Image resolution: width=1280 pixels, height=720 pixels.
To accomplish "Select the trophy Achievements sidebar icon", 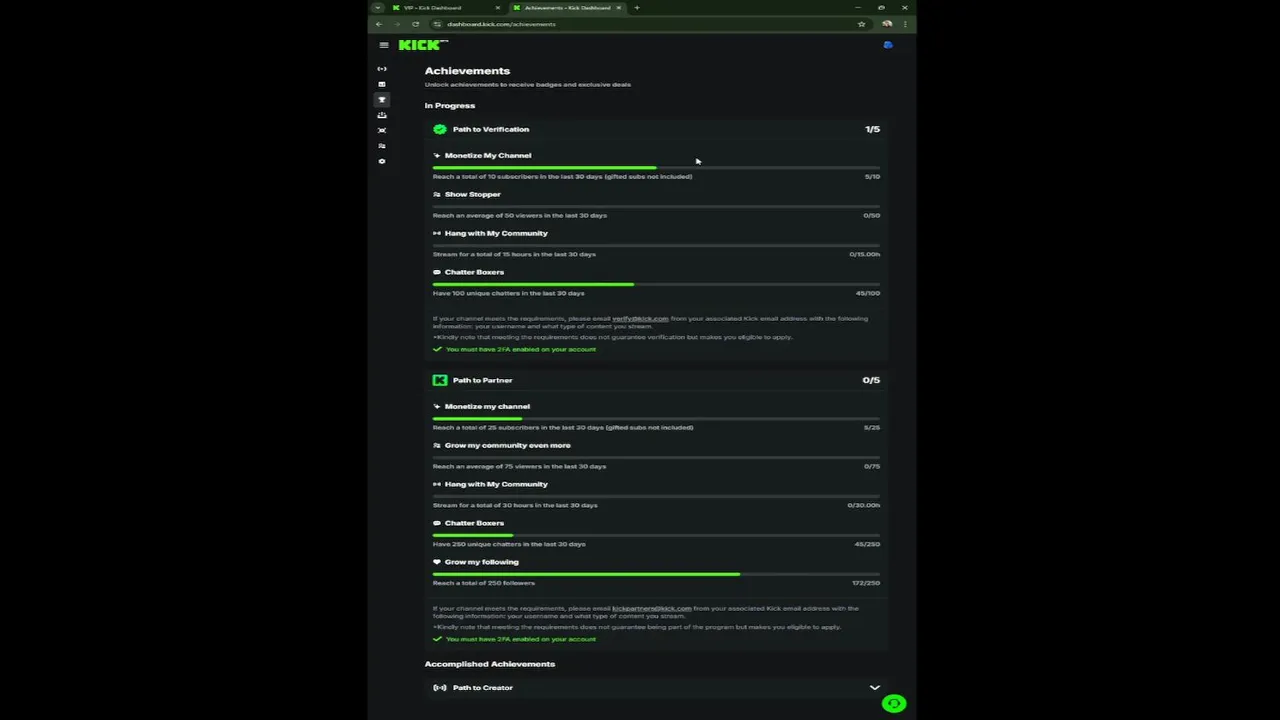I will (382, 100).
